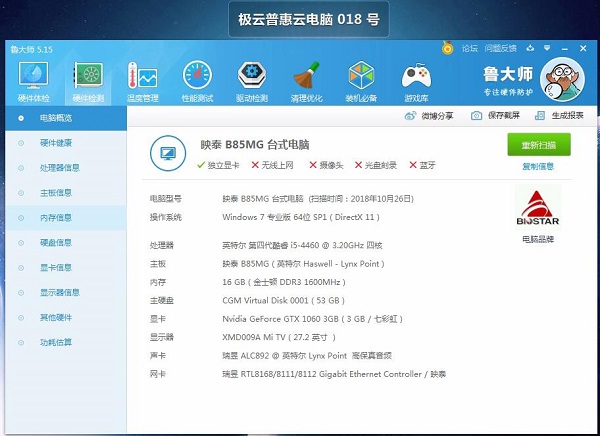Close the 鲁大师 window

coord(583,48)
